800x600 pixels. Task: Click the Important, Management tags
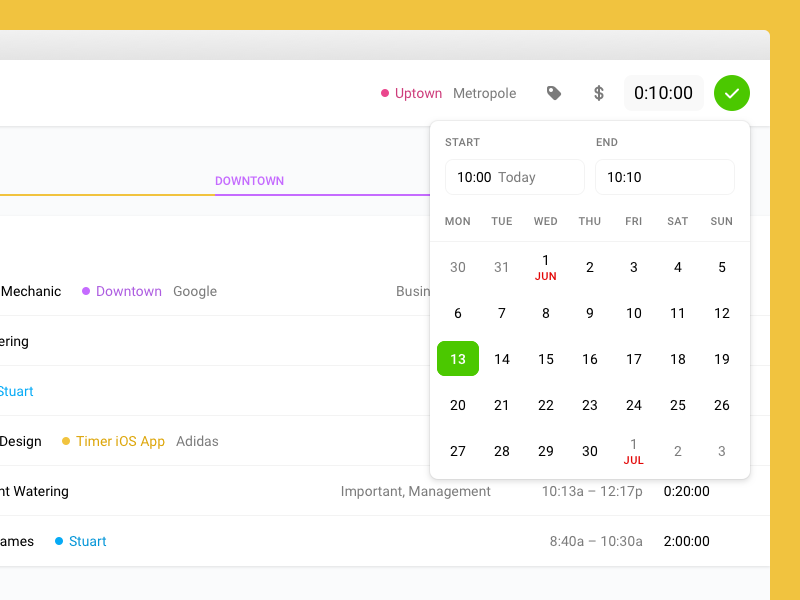pos(415,491)
